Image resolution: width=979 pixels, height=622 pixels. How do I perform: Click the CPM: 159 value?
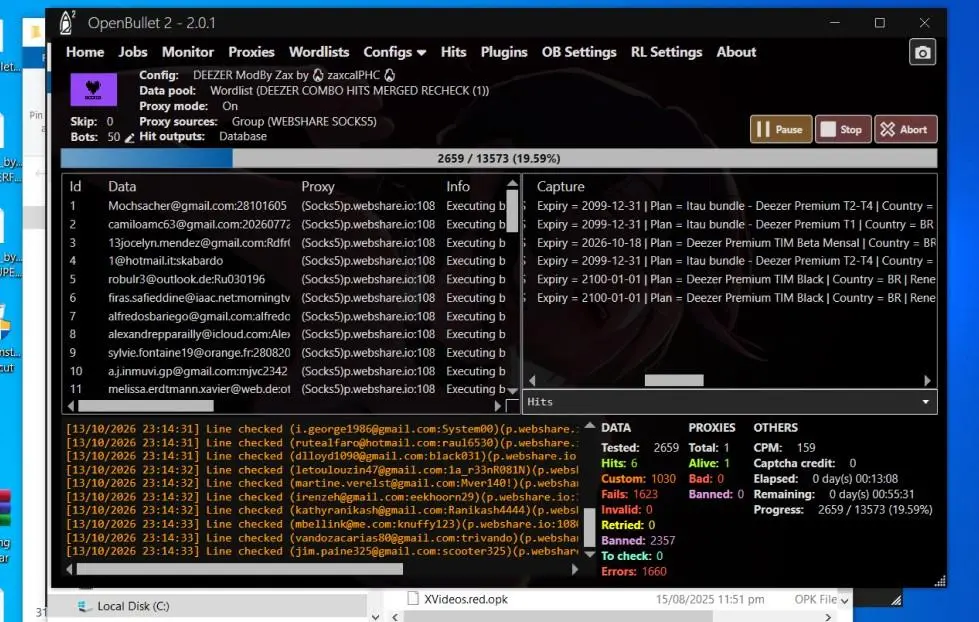click(806, 448)
